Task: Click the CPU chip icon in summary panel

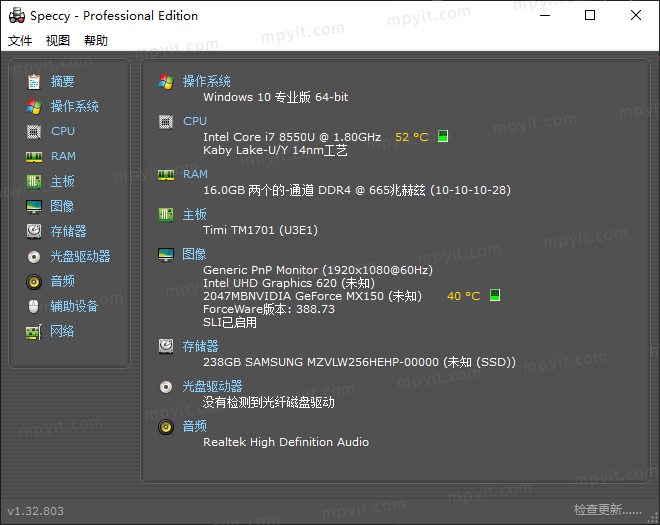Action: coord(166,122)
